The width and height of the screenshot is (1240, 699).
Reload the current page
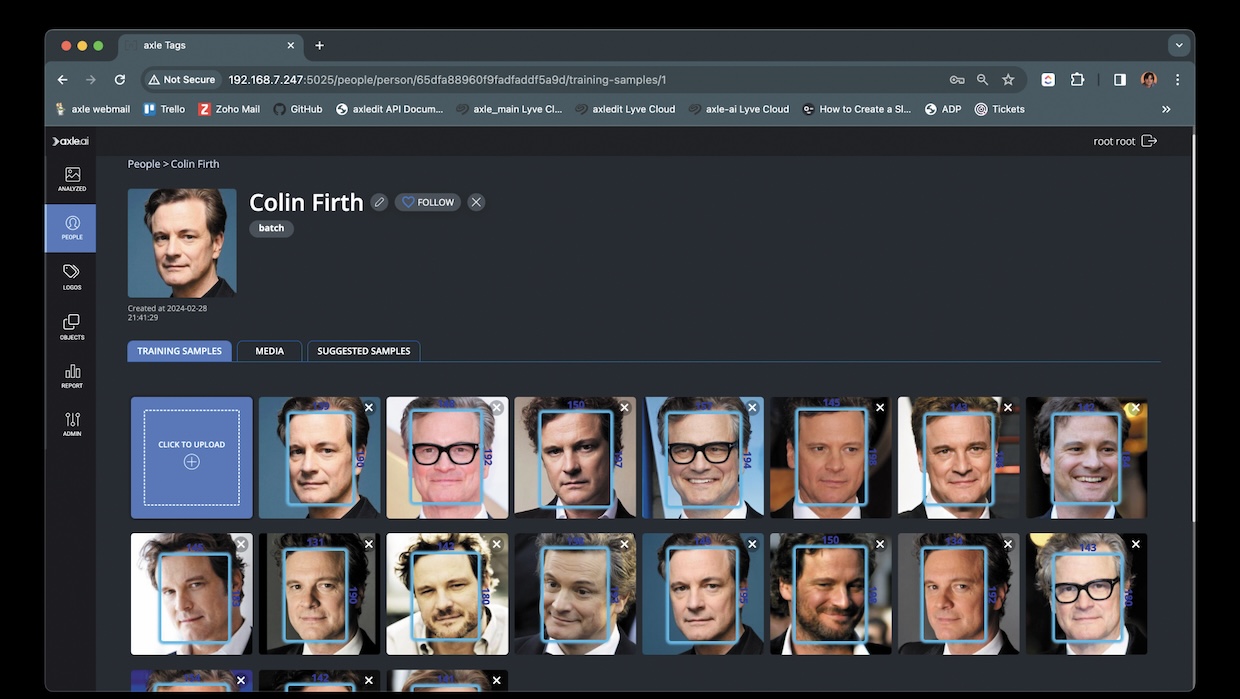pyautogui.click(x=120, y=80)
